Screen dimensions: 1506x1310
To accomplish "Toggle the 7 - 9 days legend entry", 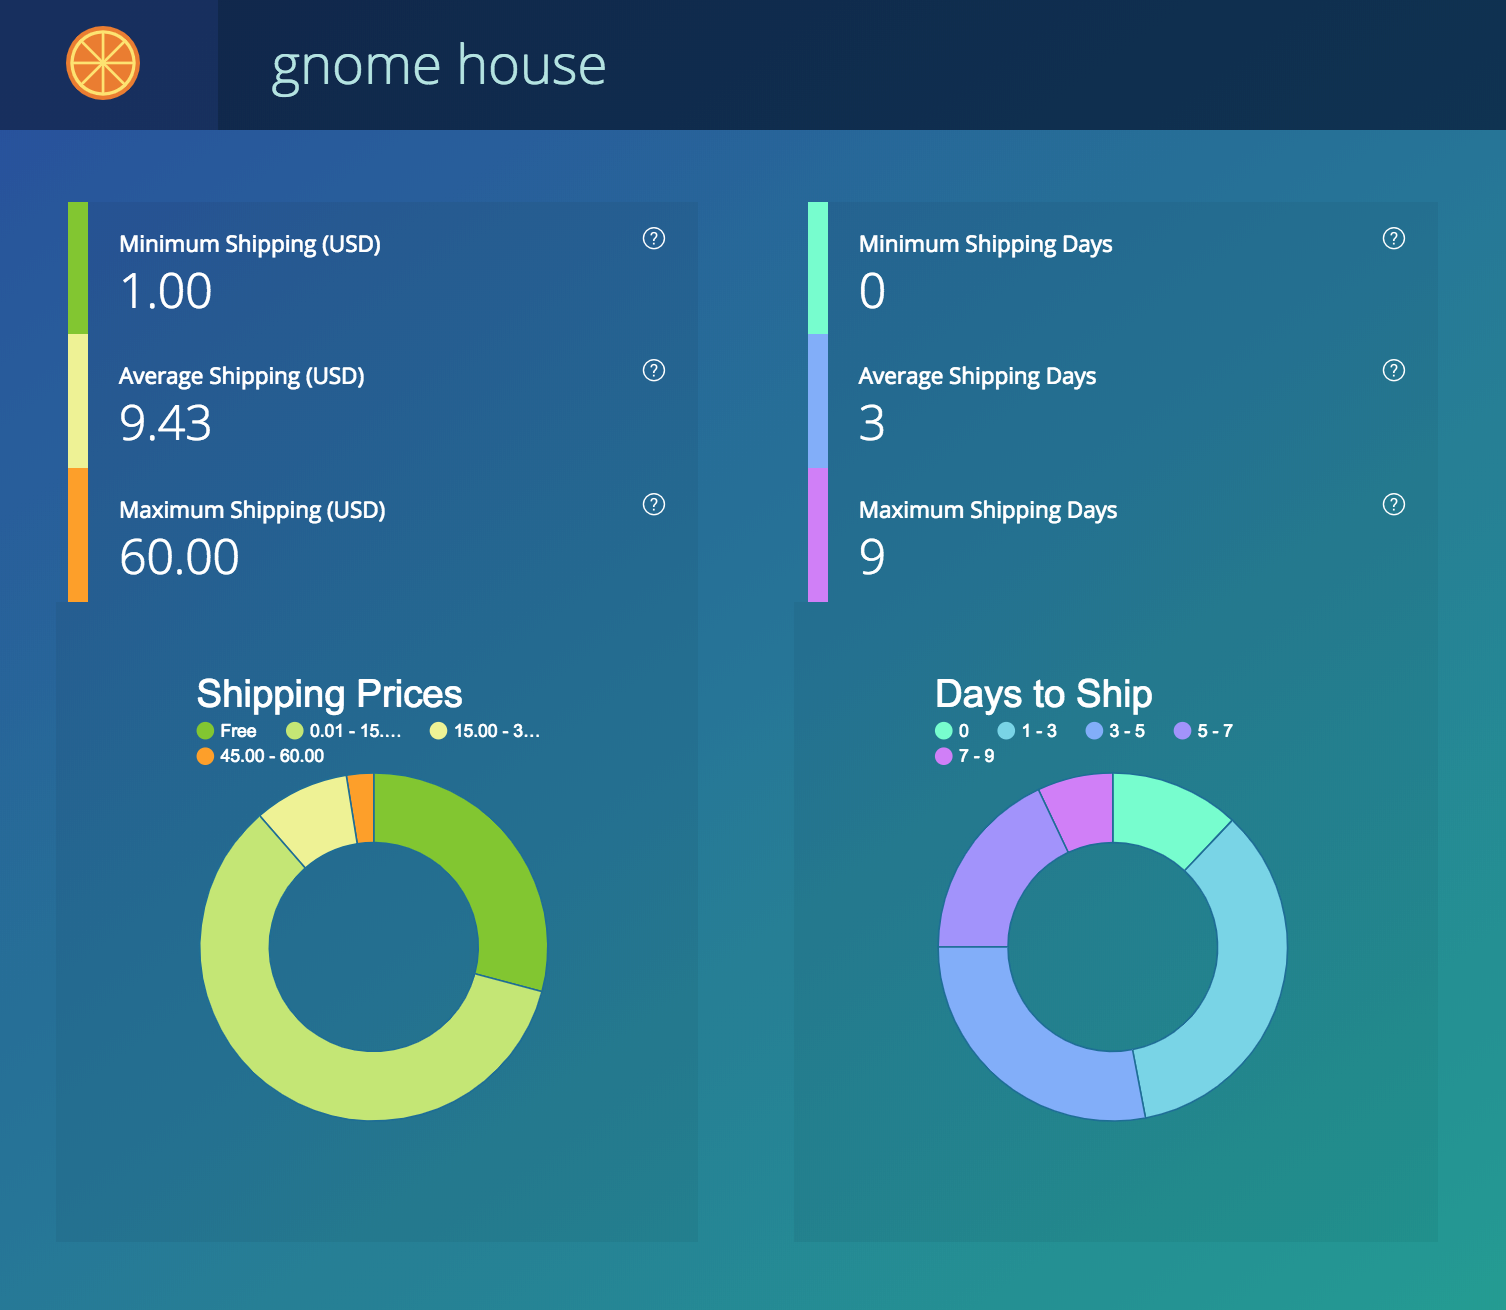I will point(964,756).
